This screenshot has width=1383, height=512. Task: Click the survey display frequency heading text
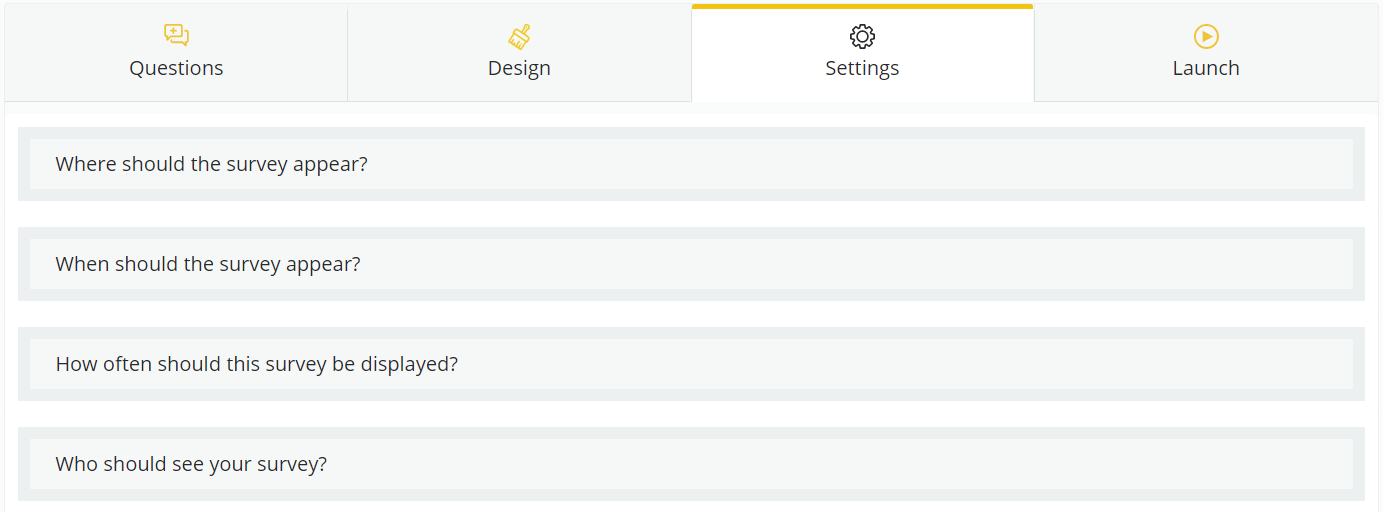(x=257, y=364)
